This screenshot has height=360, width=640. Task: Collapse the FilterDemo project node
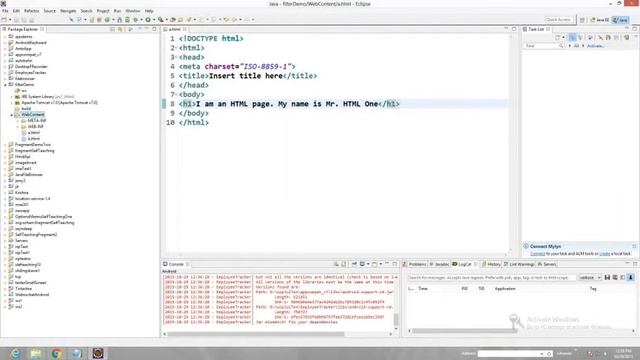[x=5, y=84]
